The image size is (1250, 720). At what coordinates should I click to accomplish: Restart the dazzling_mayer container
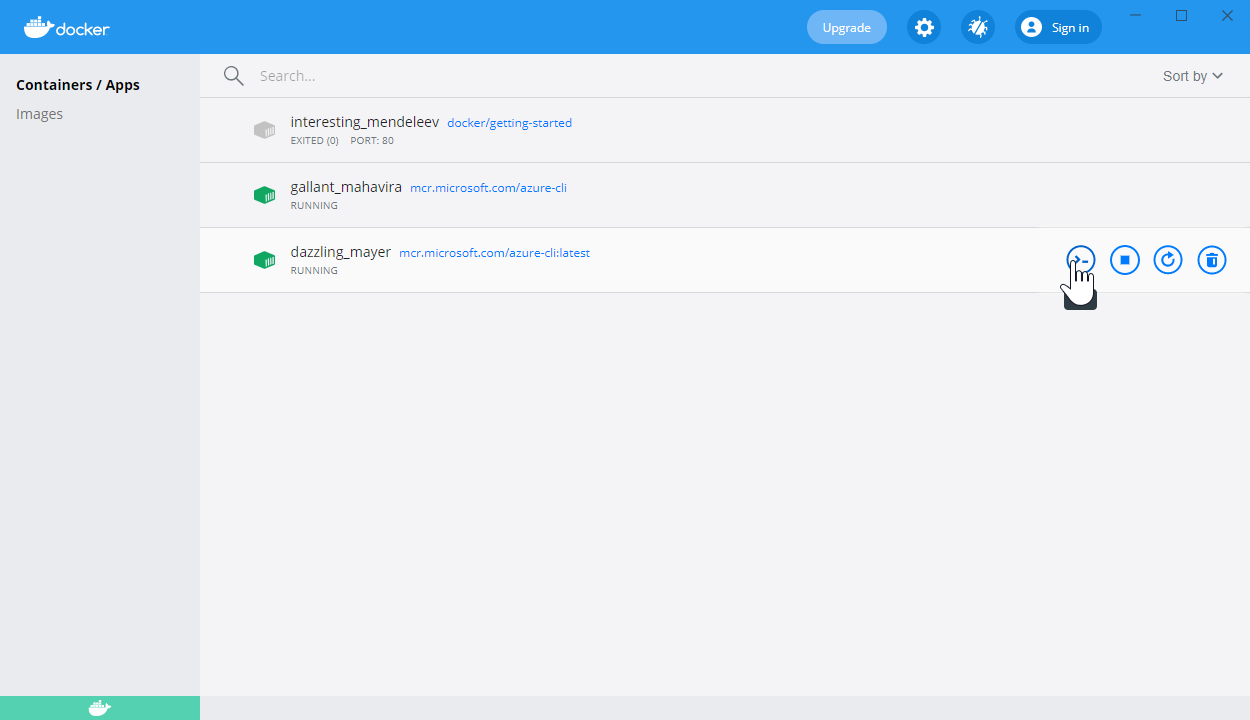pos(1168,261)
